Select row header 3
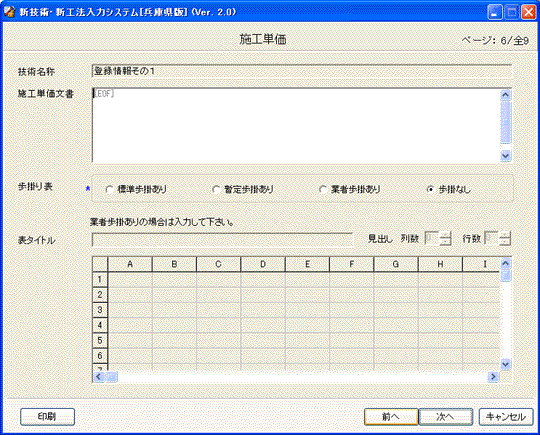Viewport: 540px width, 435px height. pos(100,310)
